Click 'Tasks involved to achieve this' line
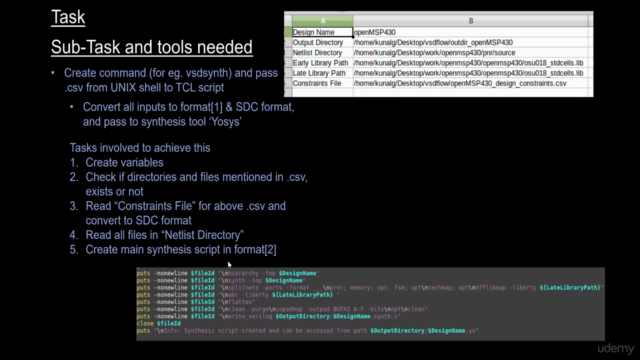Image resolution: width=640 pixels, height=360 pixels. click(140, 148)
